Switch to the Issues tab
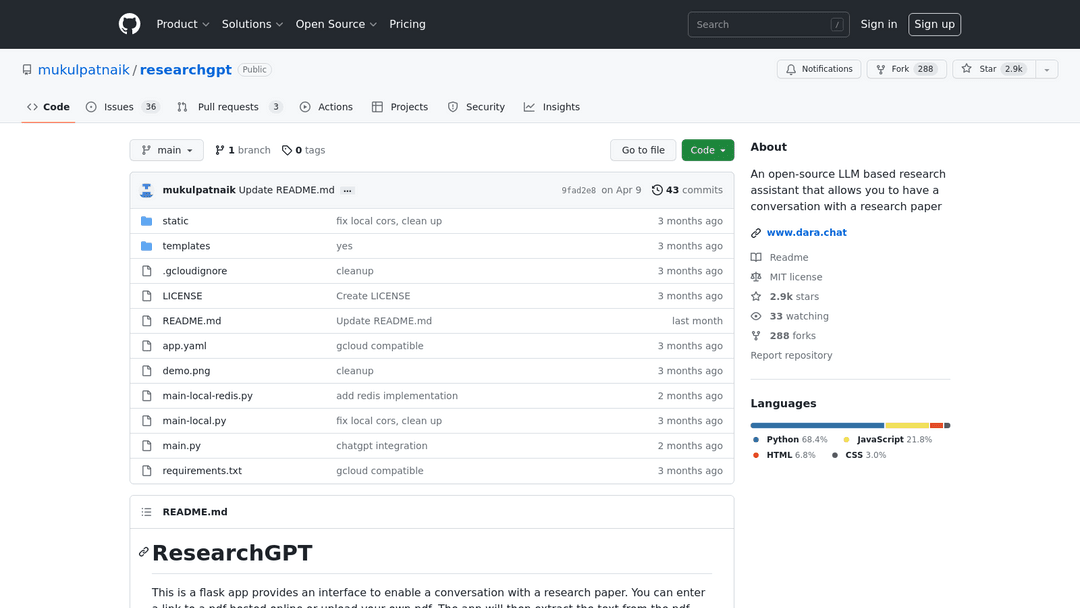This screenshot has height=608, width=1080. pyautogui.click(x=123, y=107)
